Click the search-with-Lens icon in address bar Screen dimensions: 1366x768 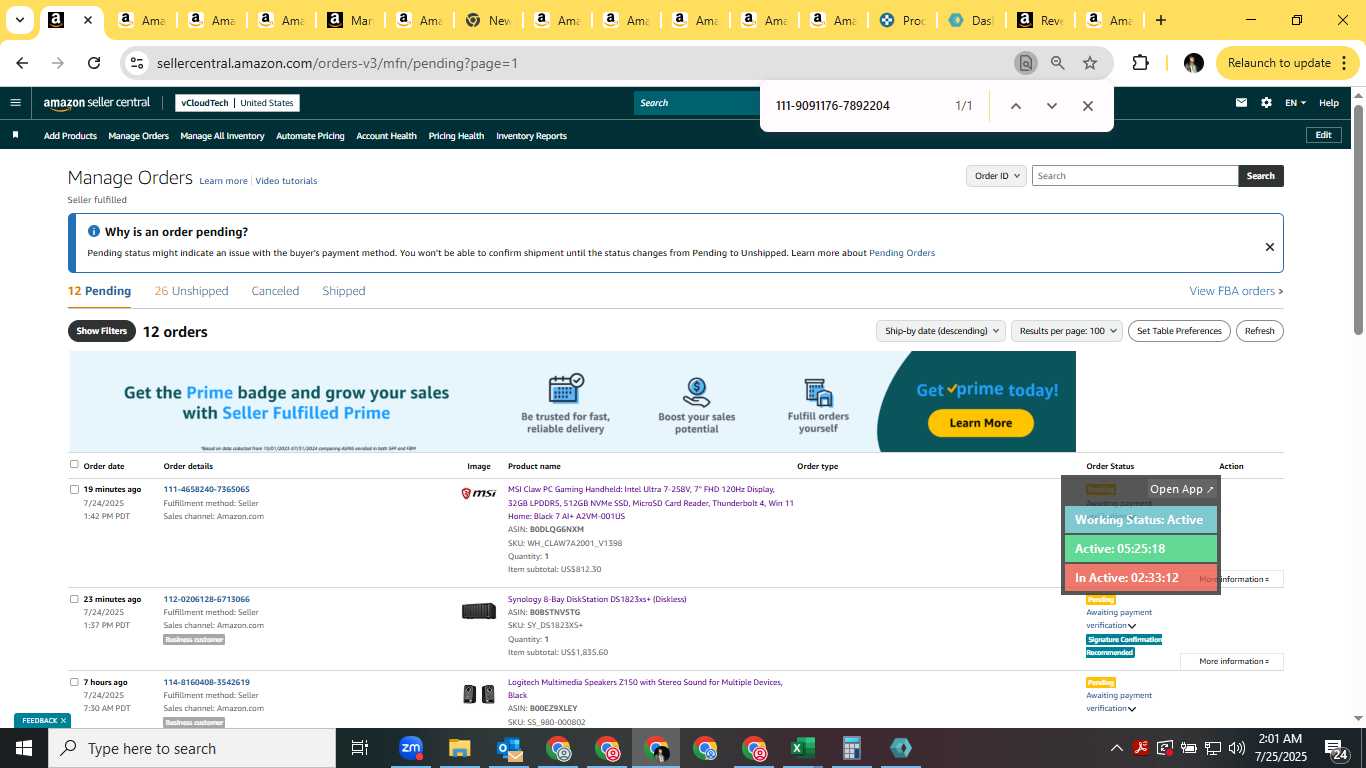pyautogui.click(x=1025, y=63)
